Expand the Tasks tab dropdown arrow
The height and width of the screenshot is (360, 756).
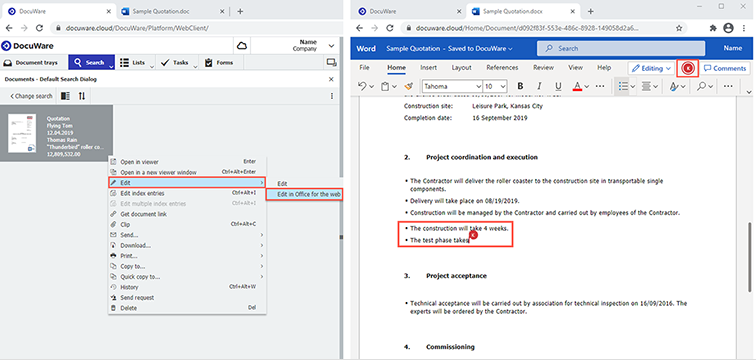(195, 67)
